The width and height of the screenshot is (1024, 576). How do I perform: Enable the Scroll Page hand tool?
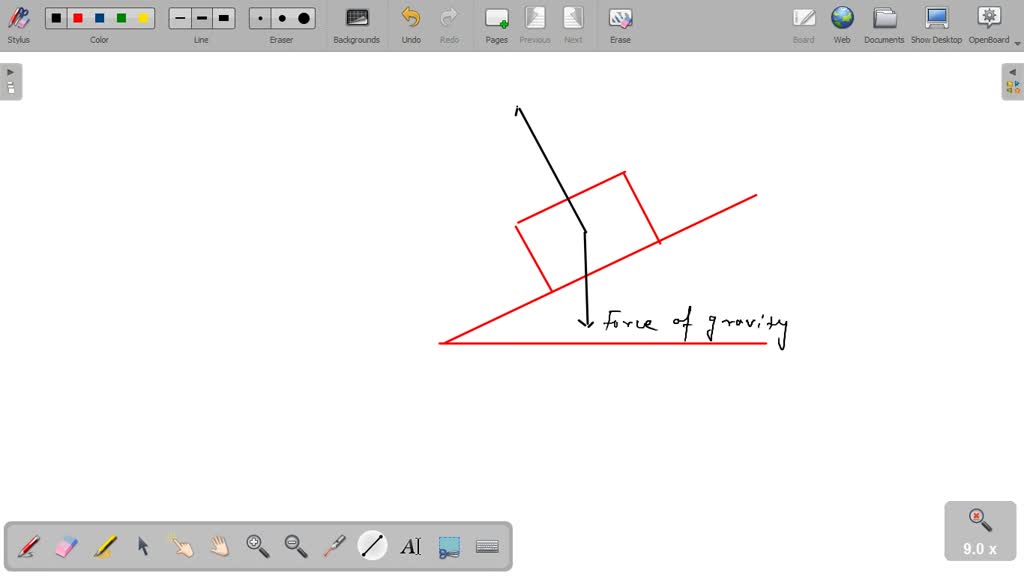218,545
